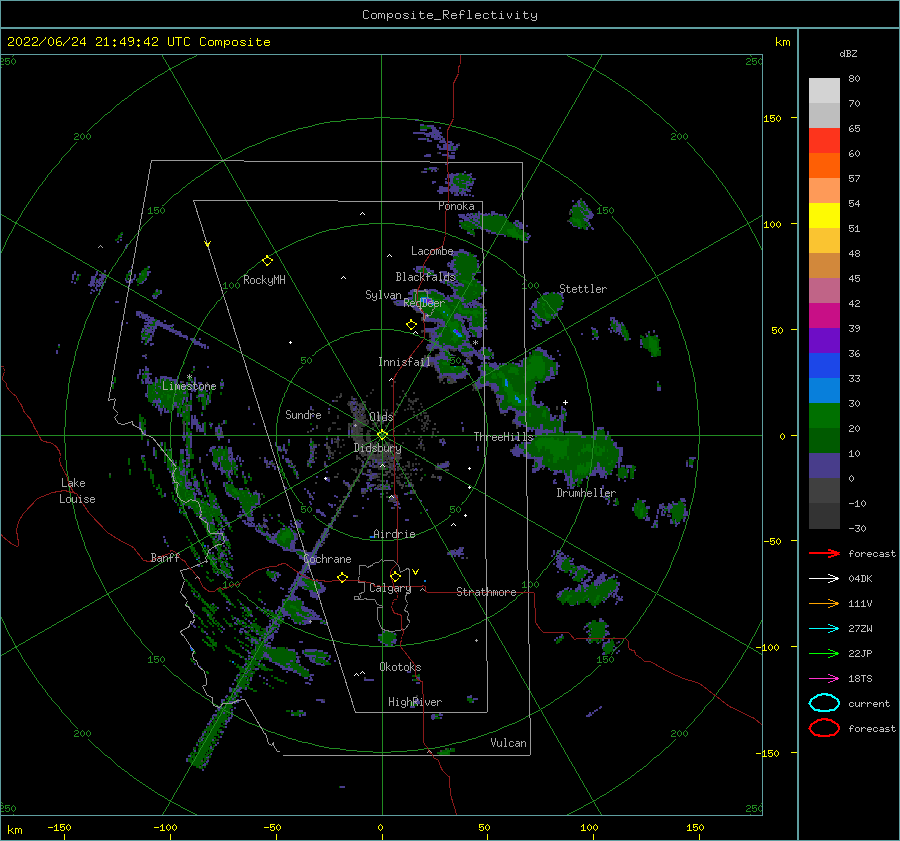900x841 pixels.
Task: Click the red 65 dBZ color swatch
Action: coord(824,141)
